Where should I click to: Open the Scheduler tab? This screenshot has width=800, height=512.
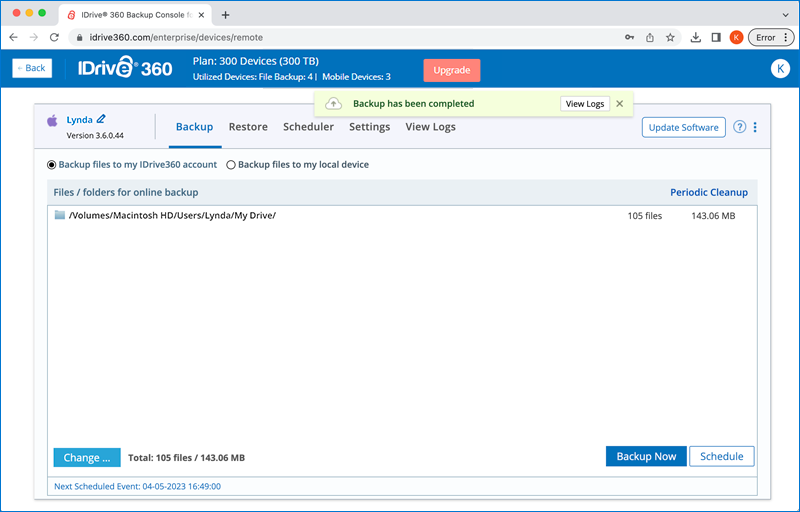(x=308, y=127)
